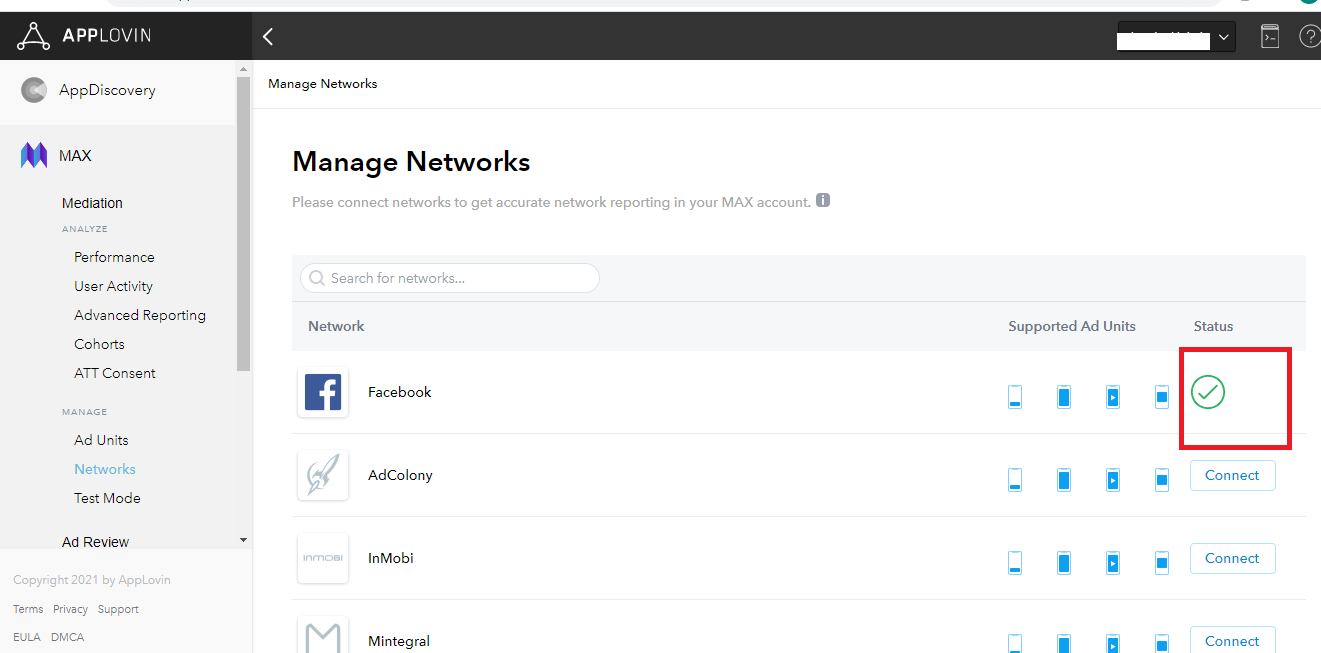Click Facebook banner ad unit icon
Viewport: 1321px width, 653px height.
pyautogui.click(x=1015, y=397)
